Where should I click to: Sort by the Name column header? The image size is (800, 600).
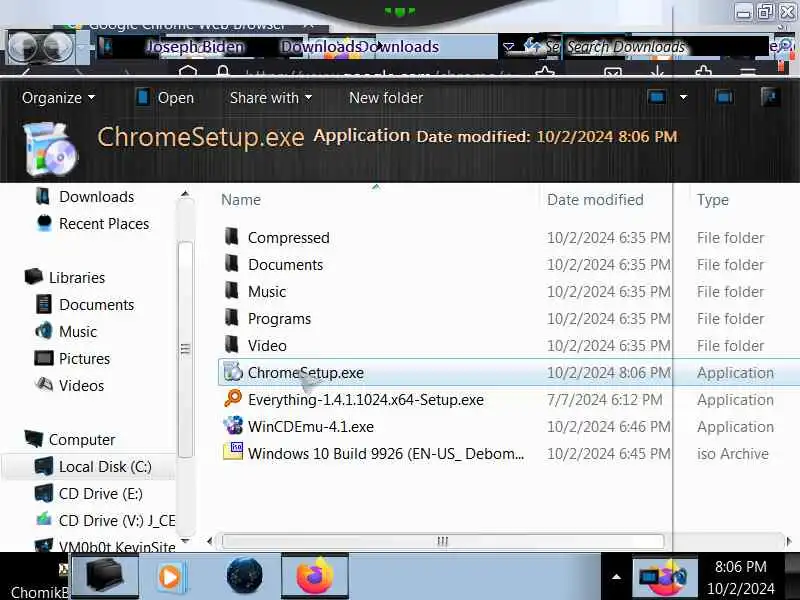pyautogui.click(x=241, y=200)
